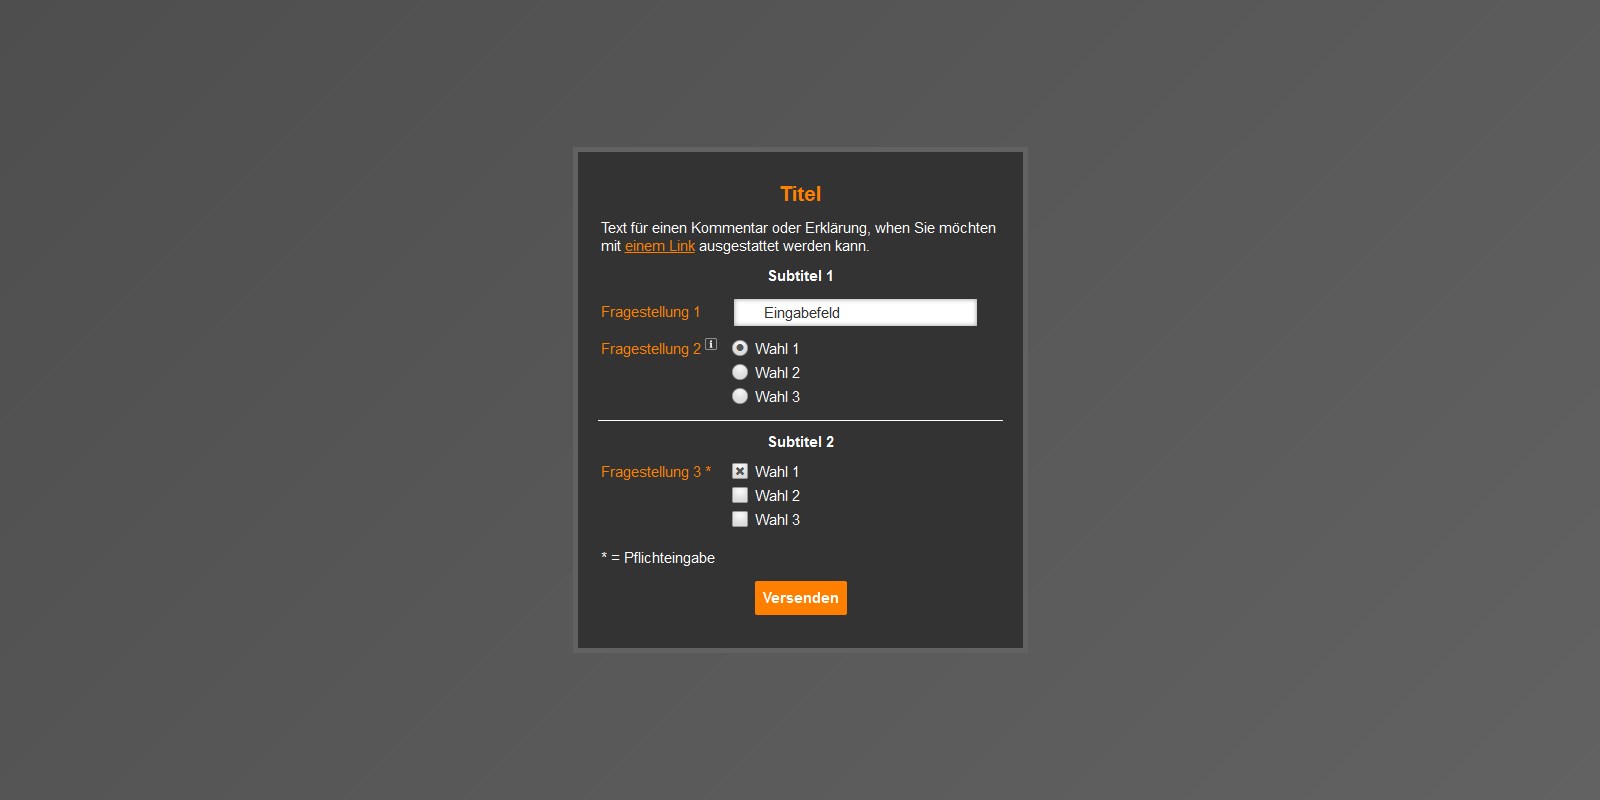Viewport: 1600px width, 800px height.
Task: Click the Titel heading
Action: [801, 194]
